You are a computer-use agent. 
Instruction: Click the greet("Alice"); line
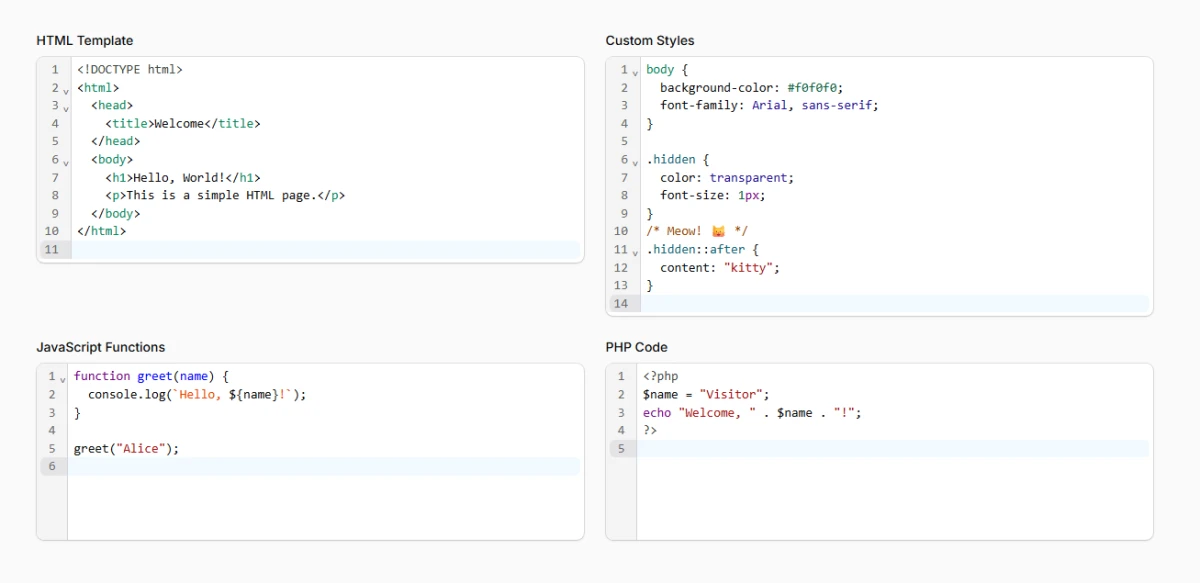[x=126, y=449]
